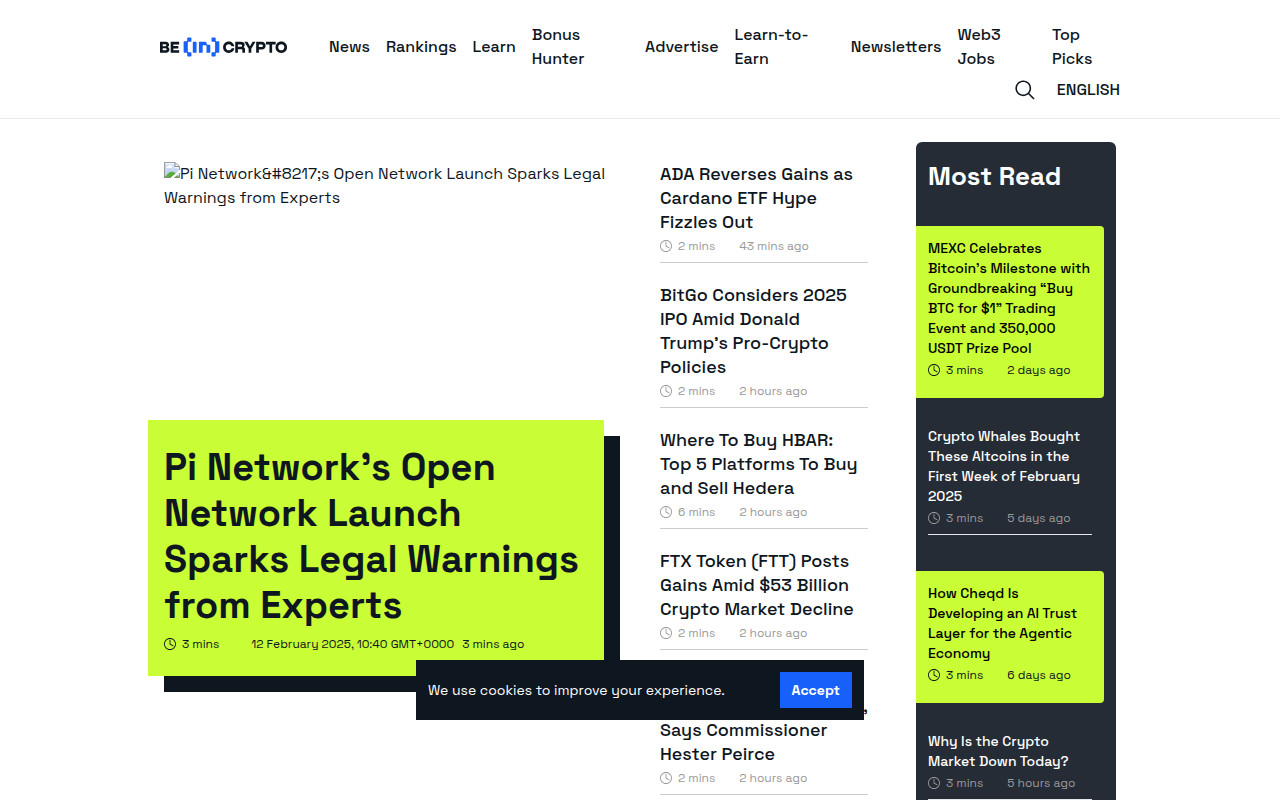1280x800 pixels.
Task: Click the search magnifier icon
Action: (1024, 90)
